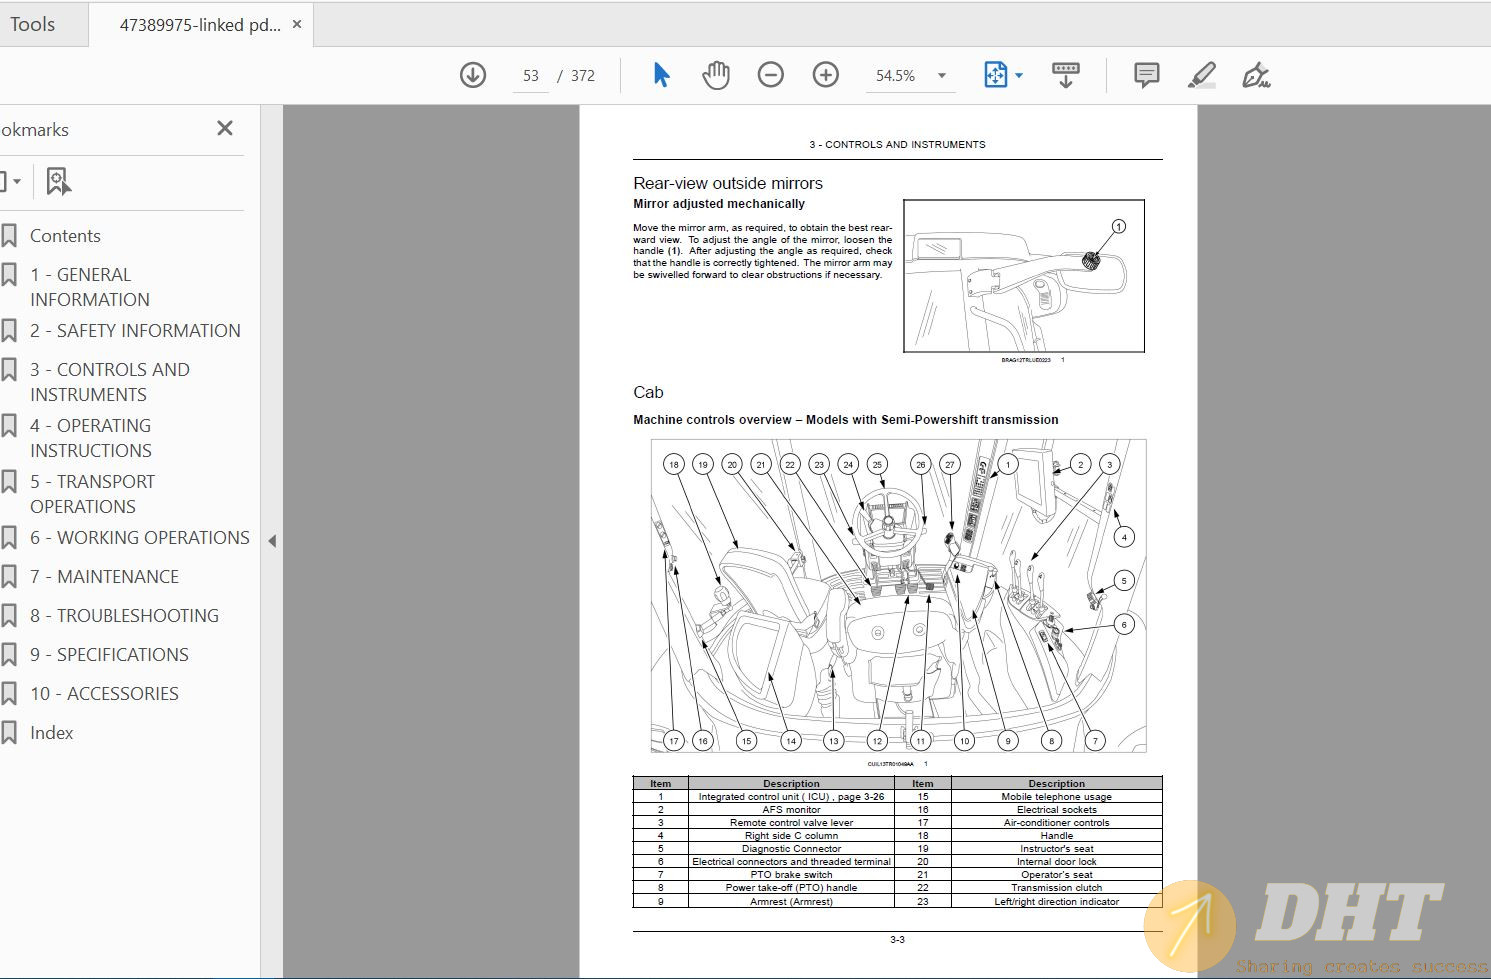This screenshot has height=979, width=1491.
Task: Select the arrow selection tool
Action: click(x=661, y=75)
